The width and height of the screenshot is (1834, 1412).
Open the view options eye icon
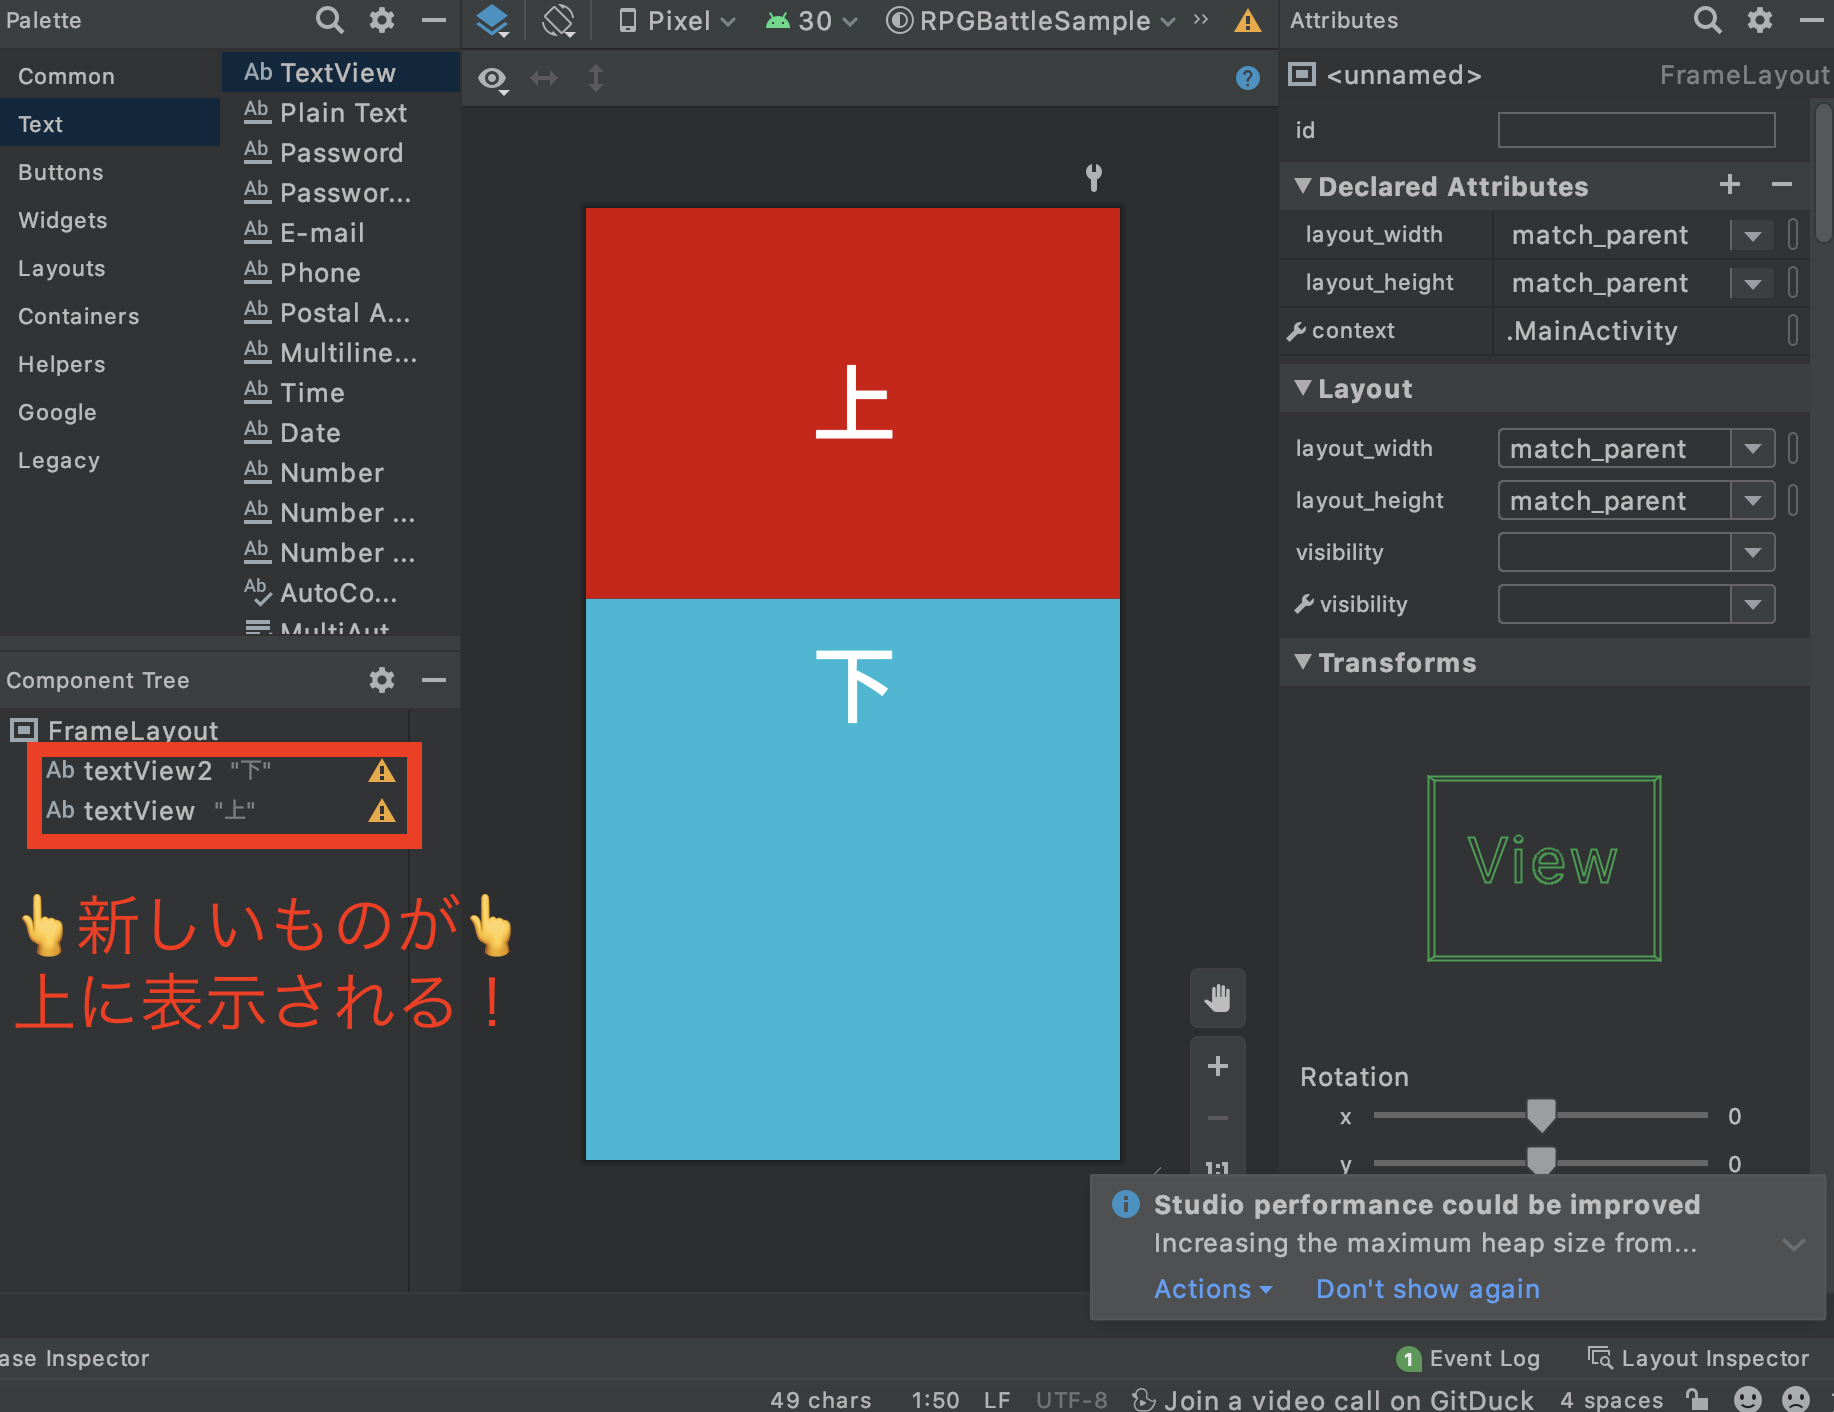pyautogui.click(x=493, y=79)
